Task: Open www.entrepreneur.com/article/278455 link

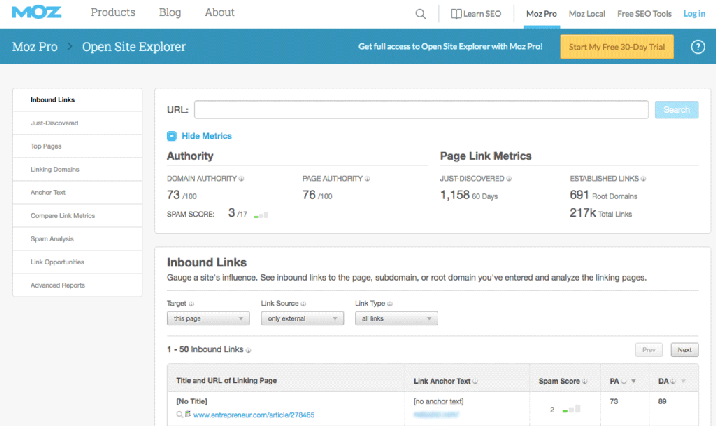Action: (x=253, y=415)
